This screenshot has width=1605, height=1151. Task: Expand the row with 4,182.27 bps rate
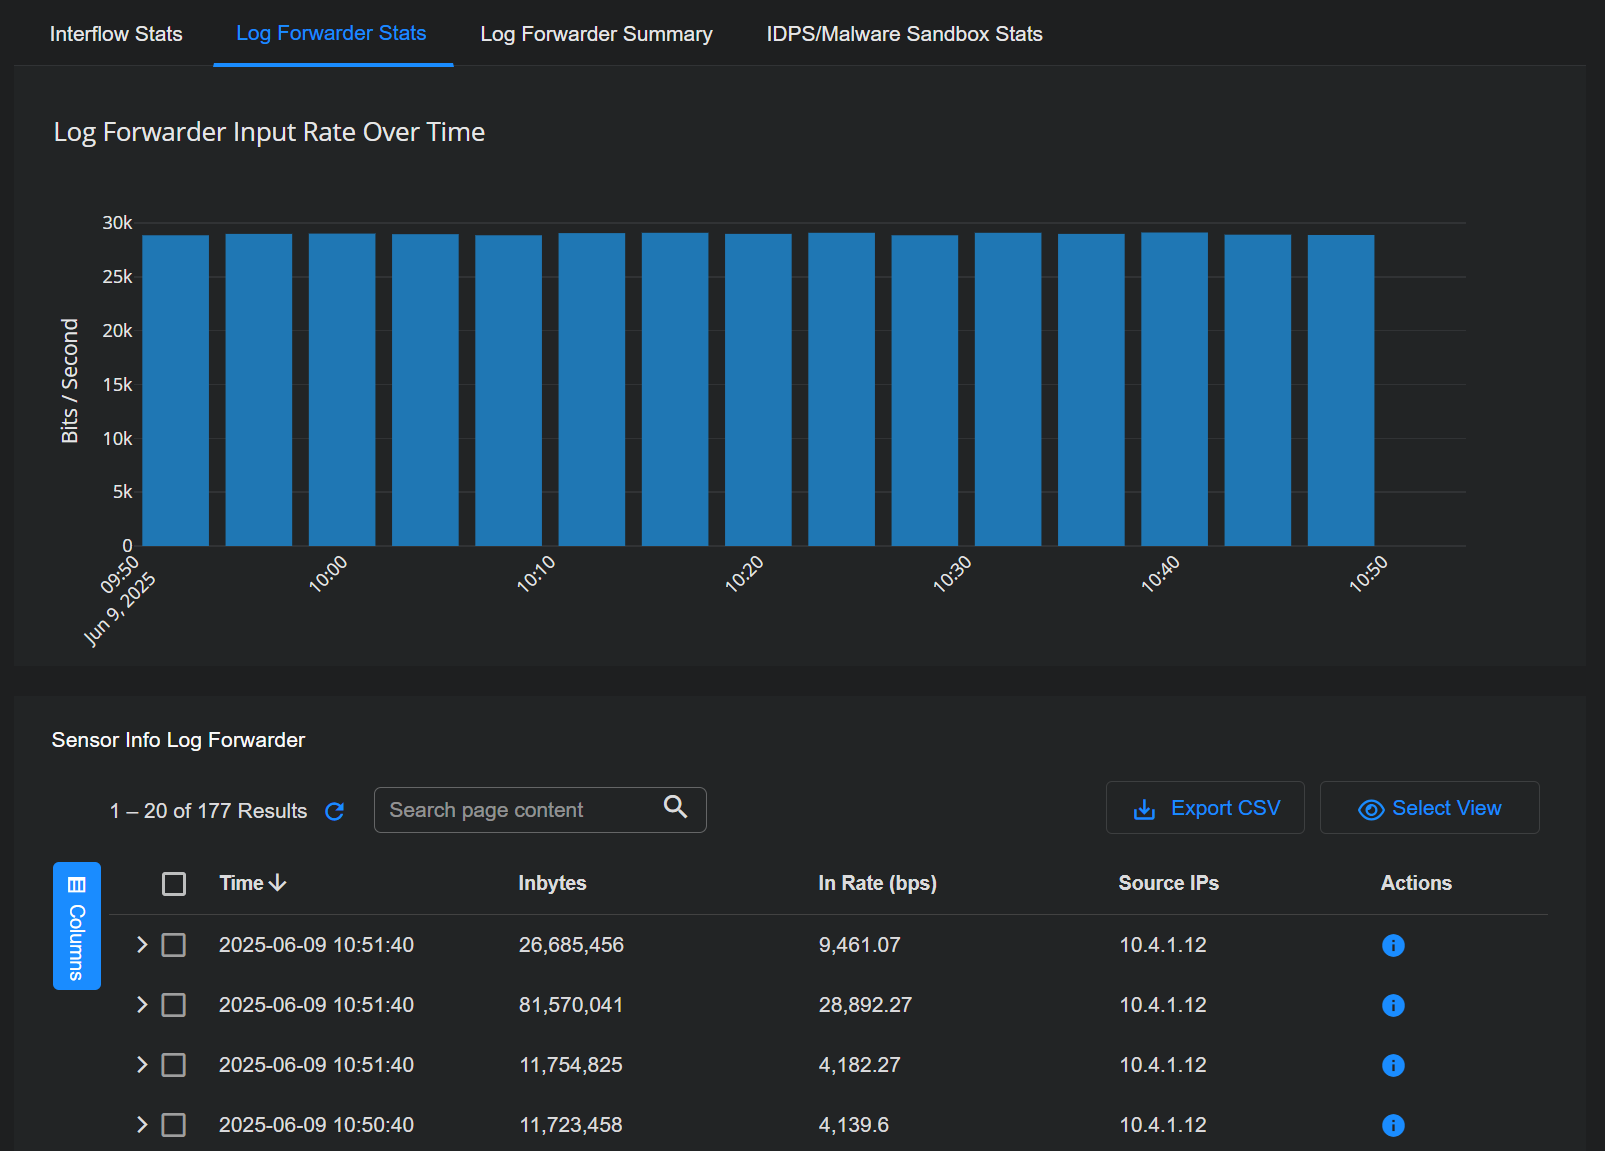click(141, 1065)
